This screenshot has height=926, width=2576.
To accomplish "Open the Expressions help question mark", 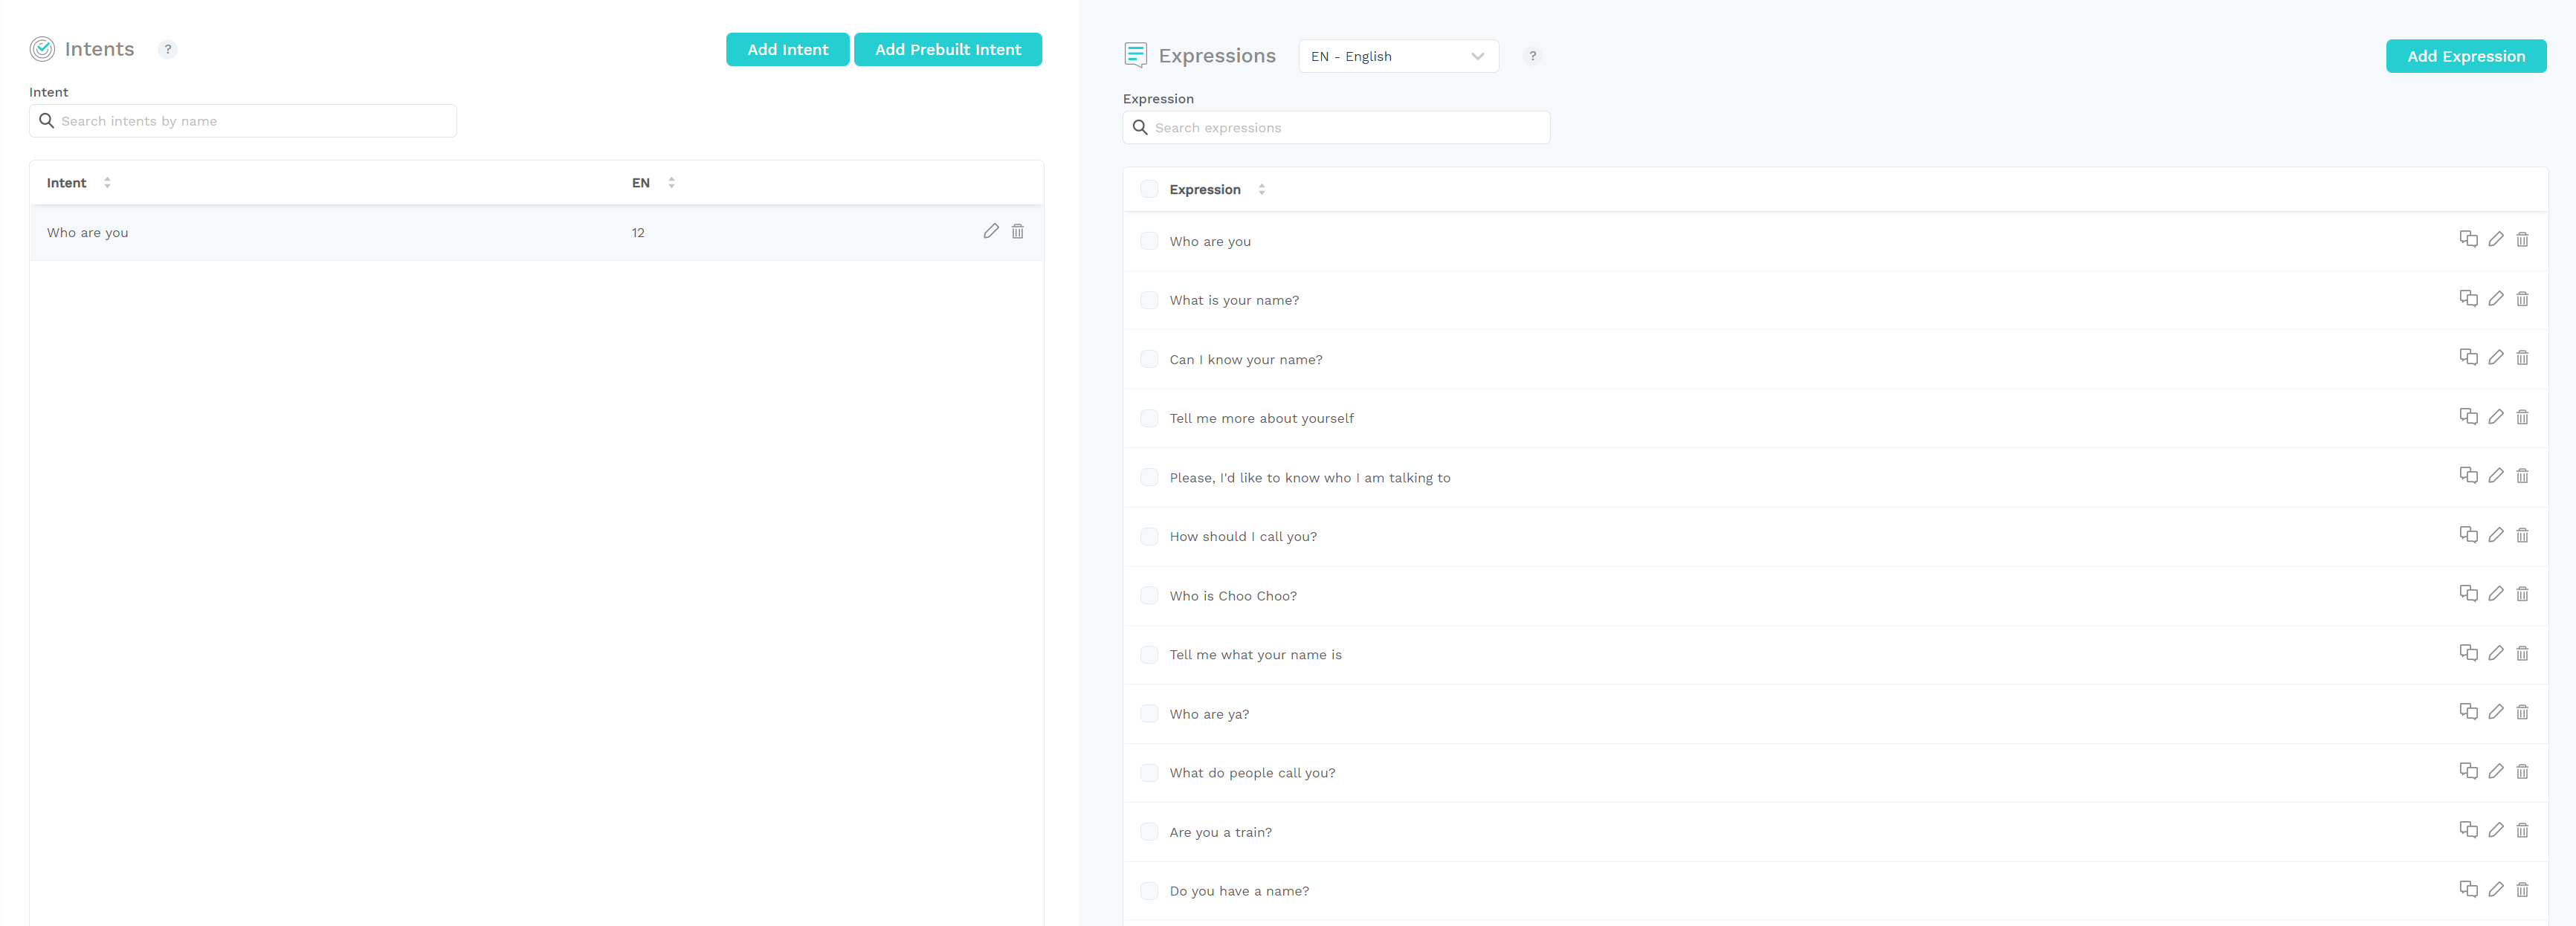I will (1532, 56).
